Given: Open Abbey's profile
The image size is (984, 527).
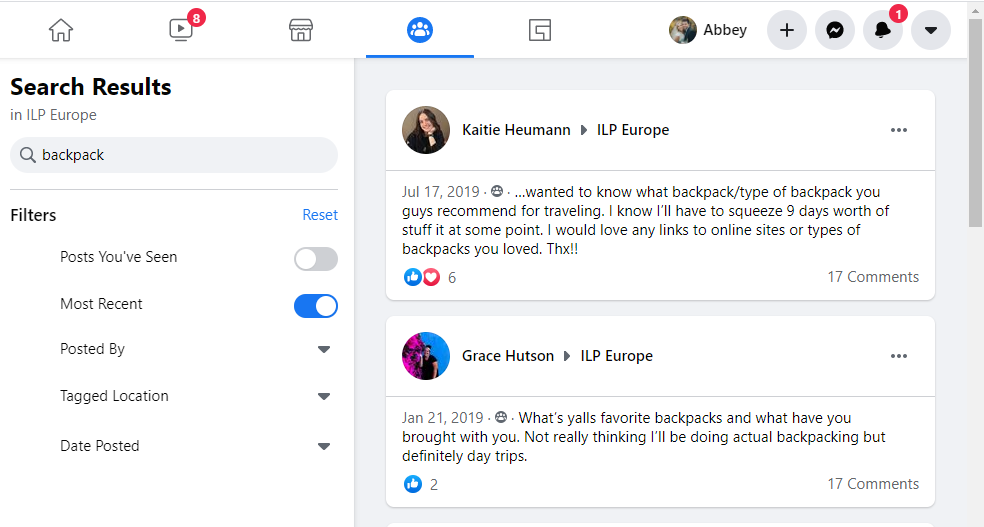Looking at the screenshot, I should click(708, 30).
